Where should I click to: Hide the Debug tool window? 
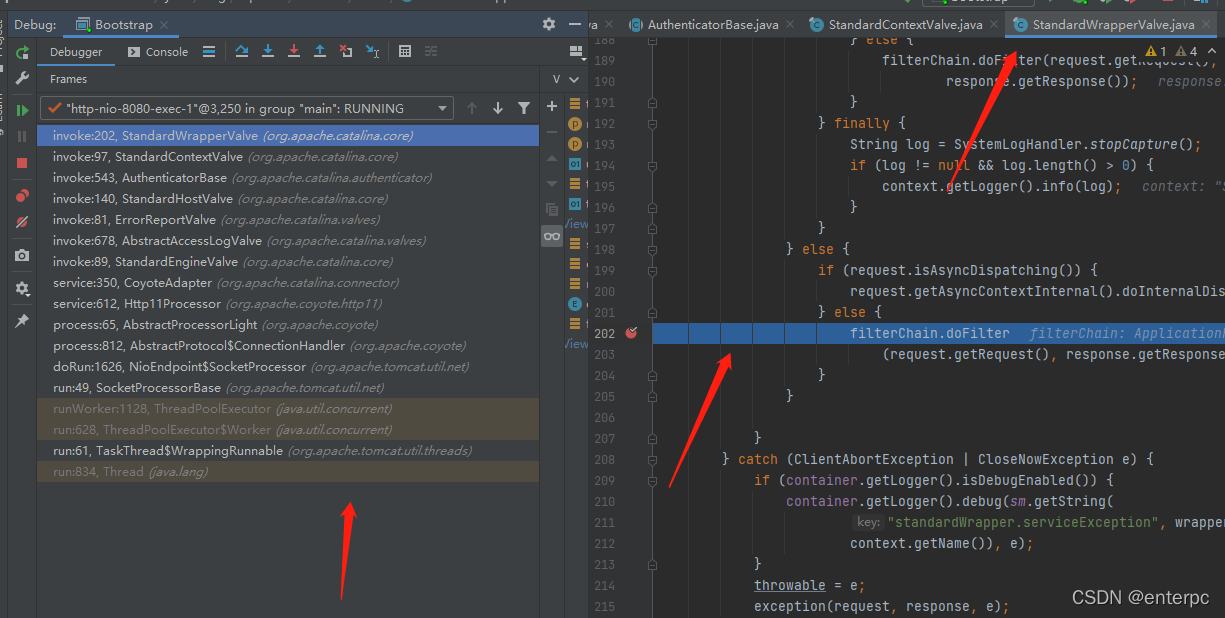click(574, 24)
